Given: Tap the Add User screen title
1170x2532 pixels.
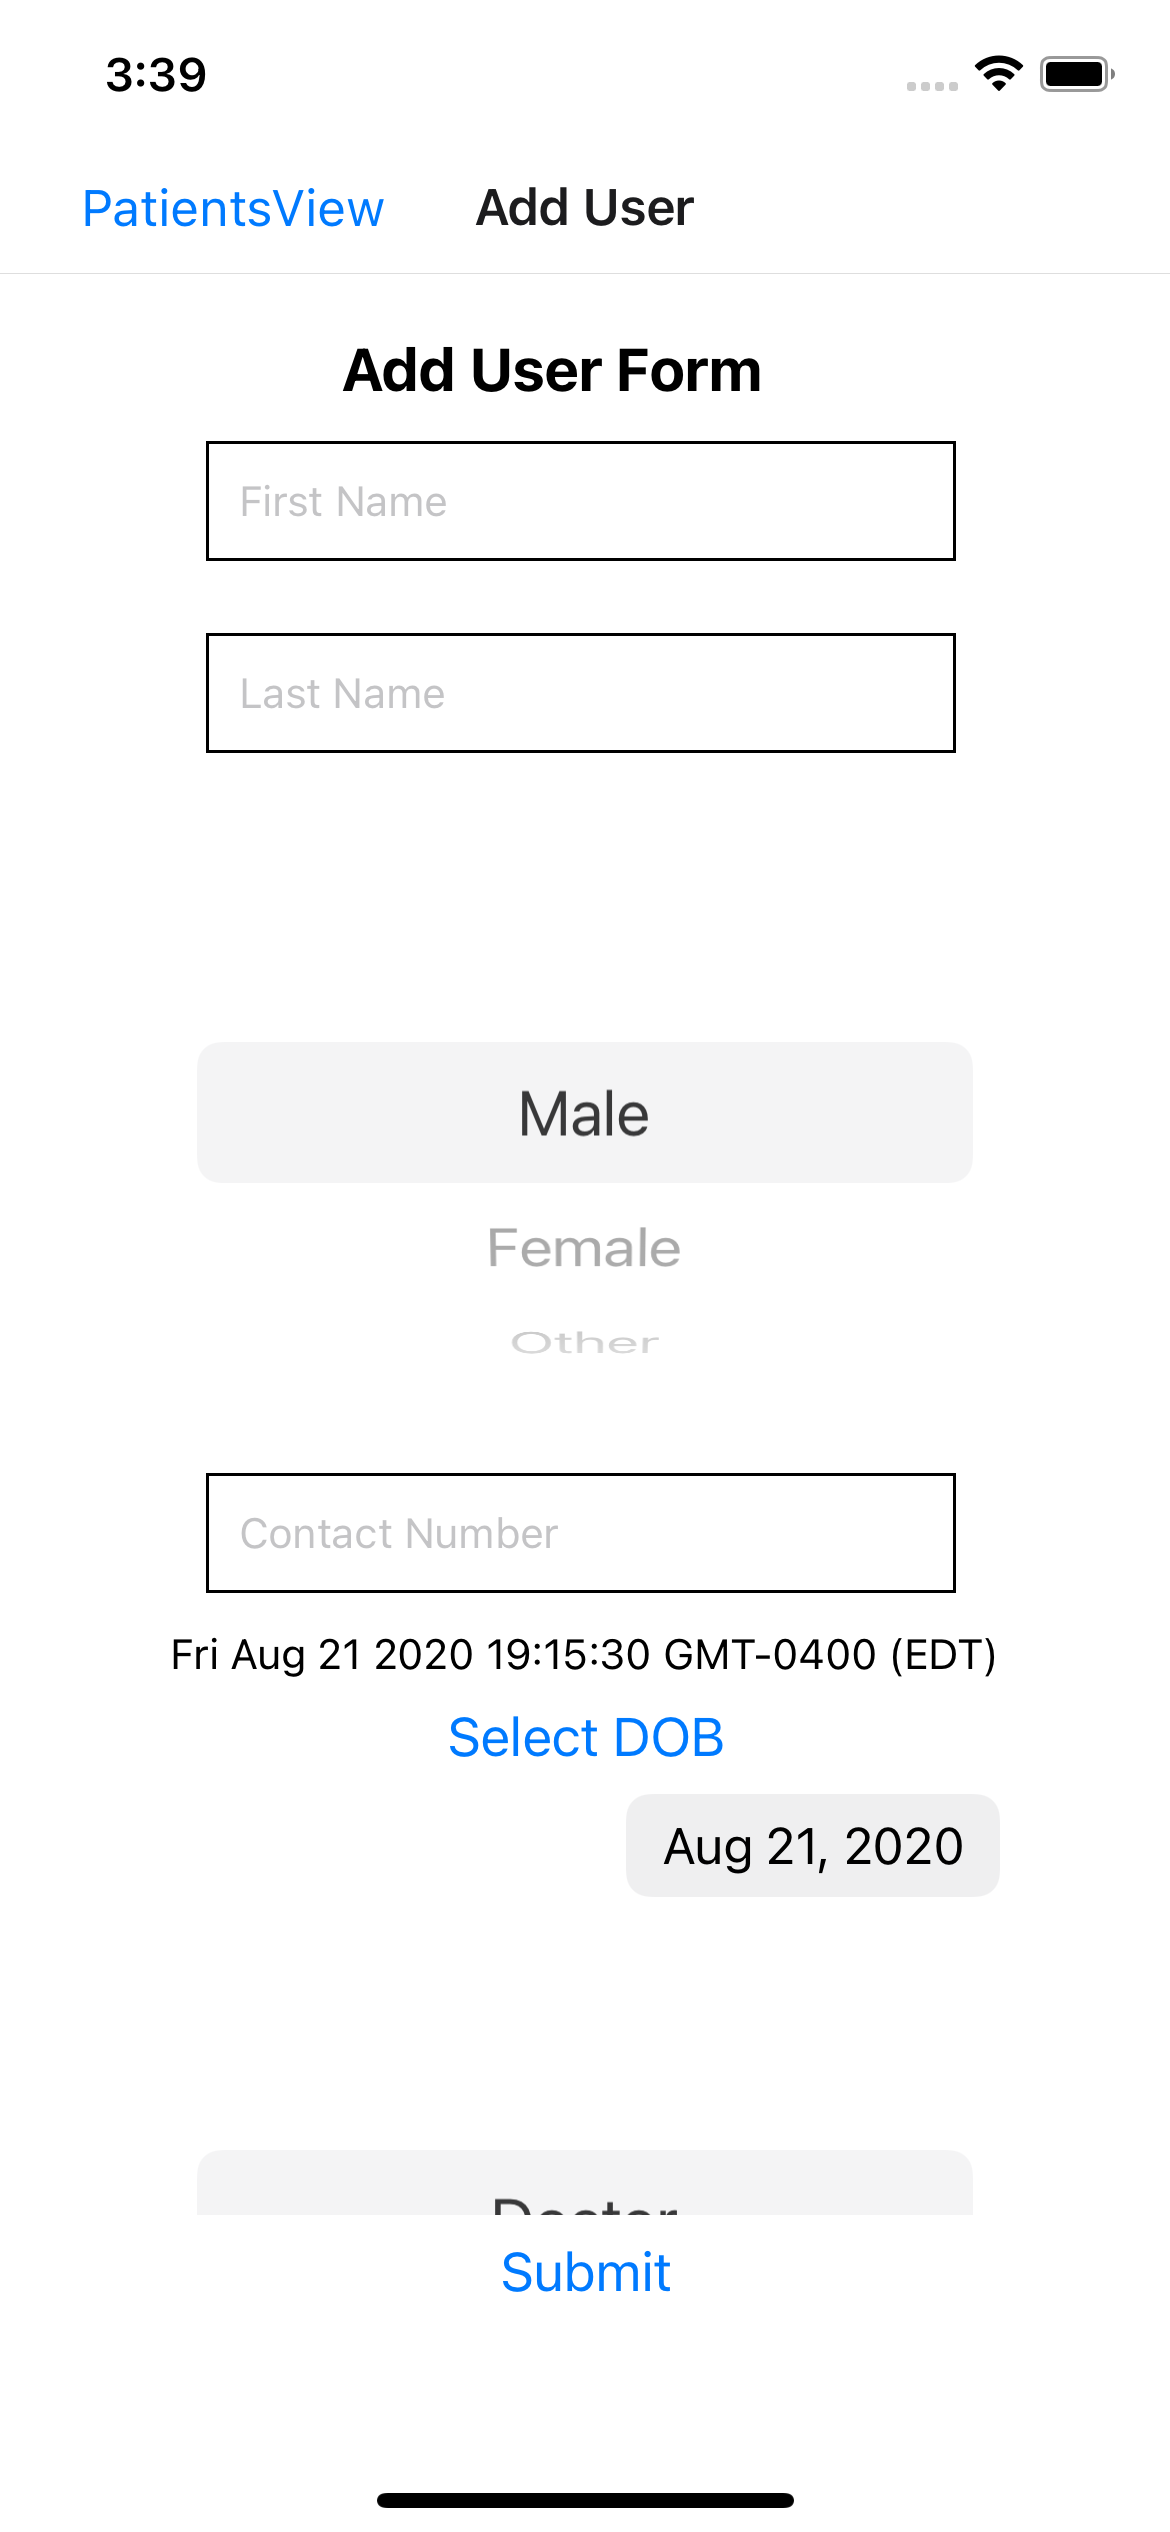Looking at the screenshot, I should (584, 208).
